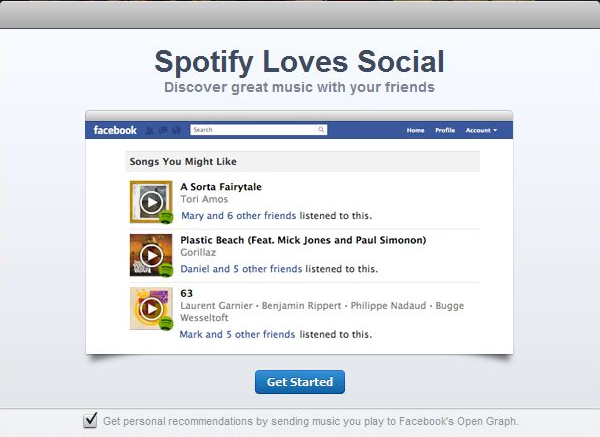Screen dimensions: 600x437
Task: Open Facebook notifications globe icon
Action: pos(176,130)
